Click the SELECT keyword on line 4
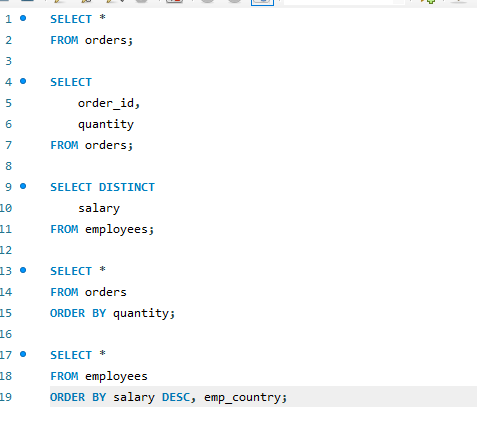This screenshot has width=477, height=424. (71, 82)
